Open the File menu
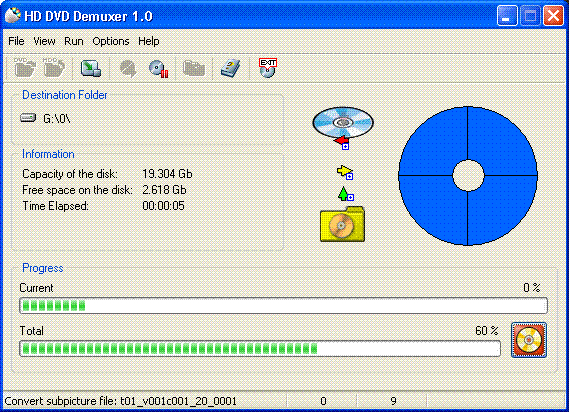Image resolution: width=569 pixels, height=412 pixels. coord(16,41)
